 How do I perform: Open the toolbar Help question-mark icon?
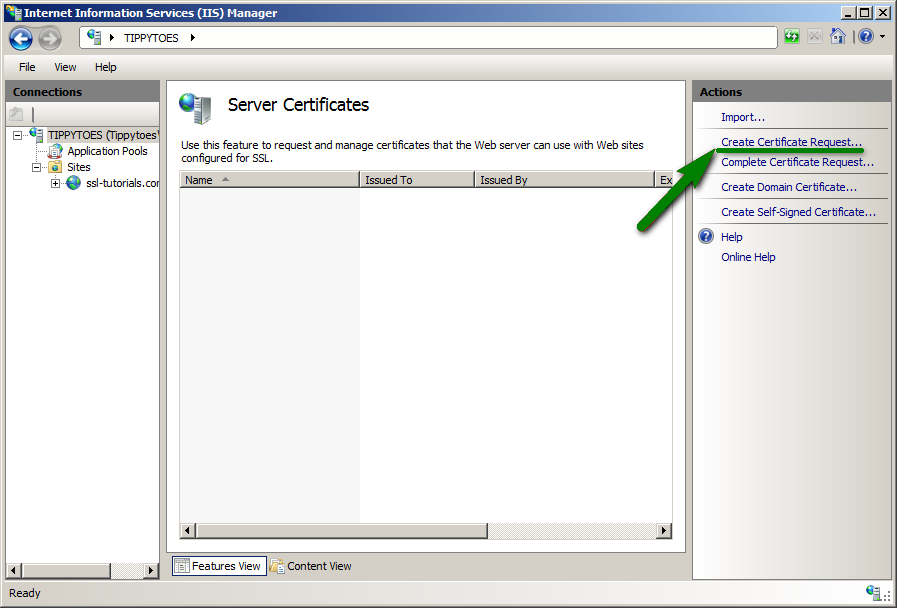[x=866, y=37]
